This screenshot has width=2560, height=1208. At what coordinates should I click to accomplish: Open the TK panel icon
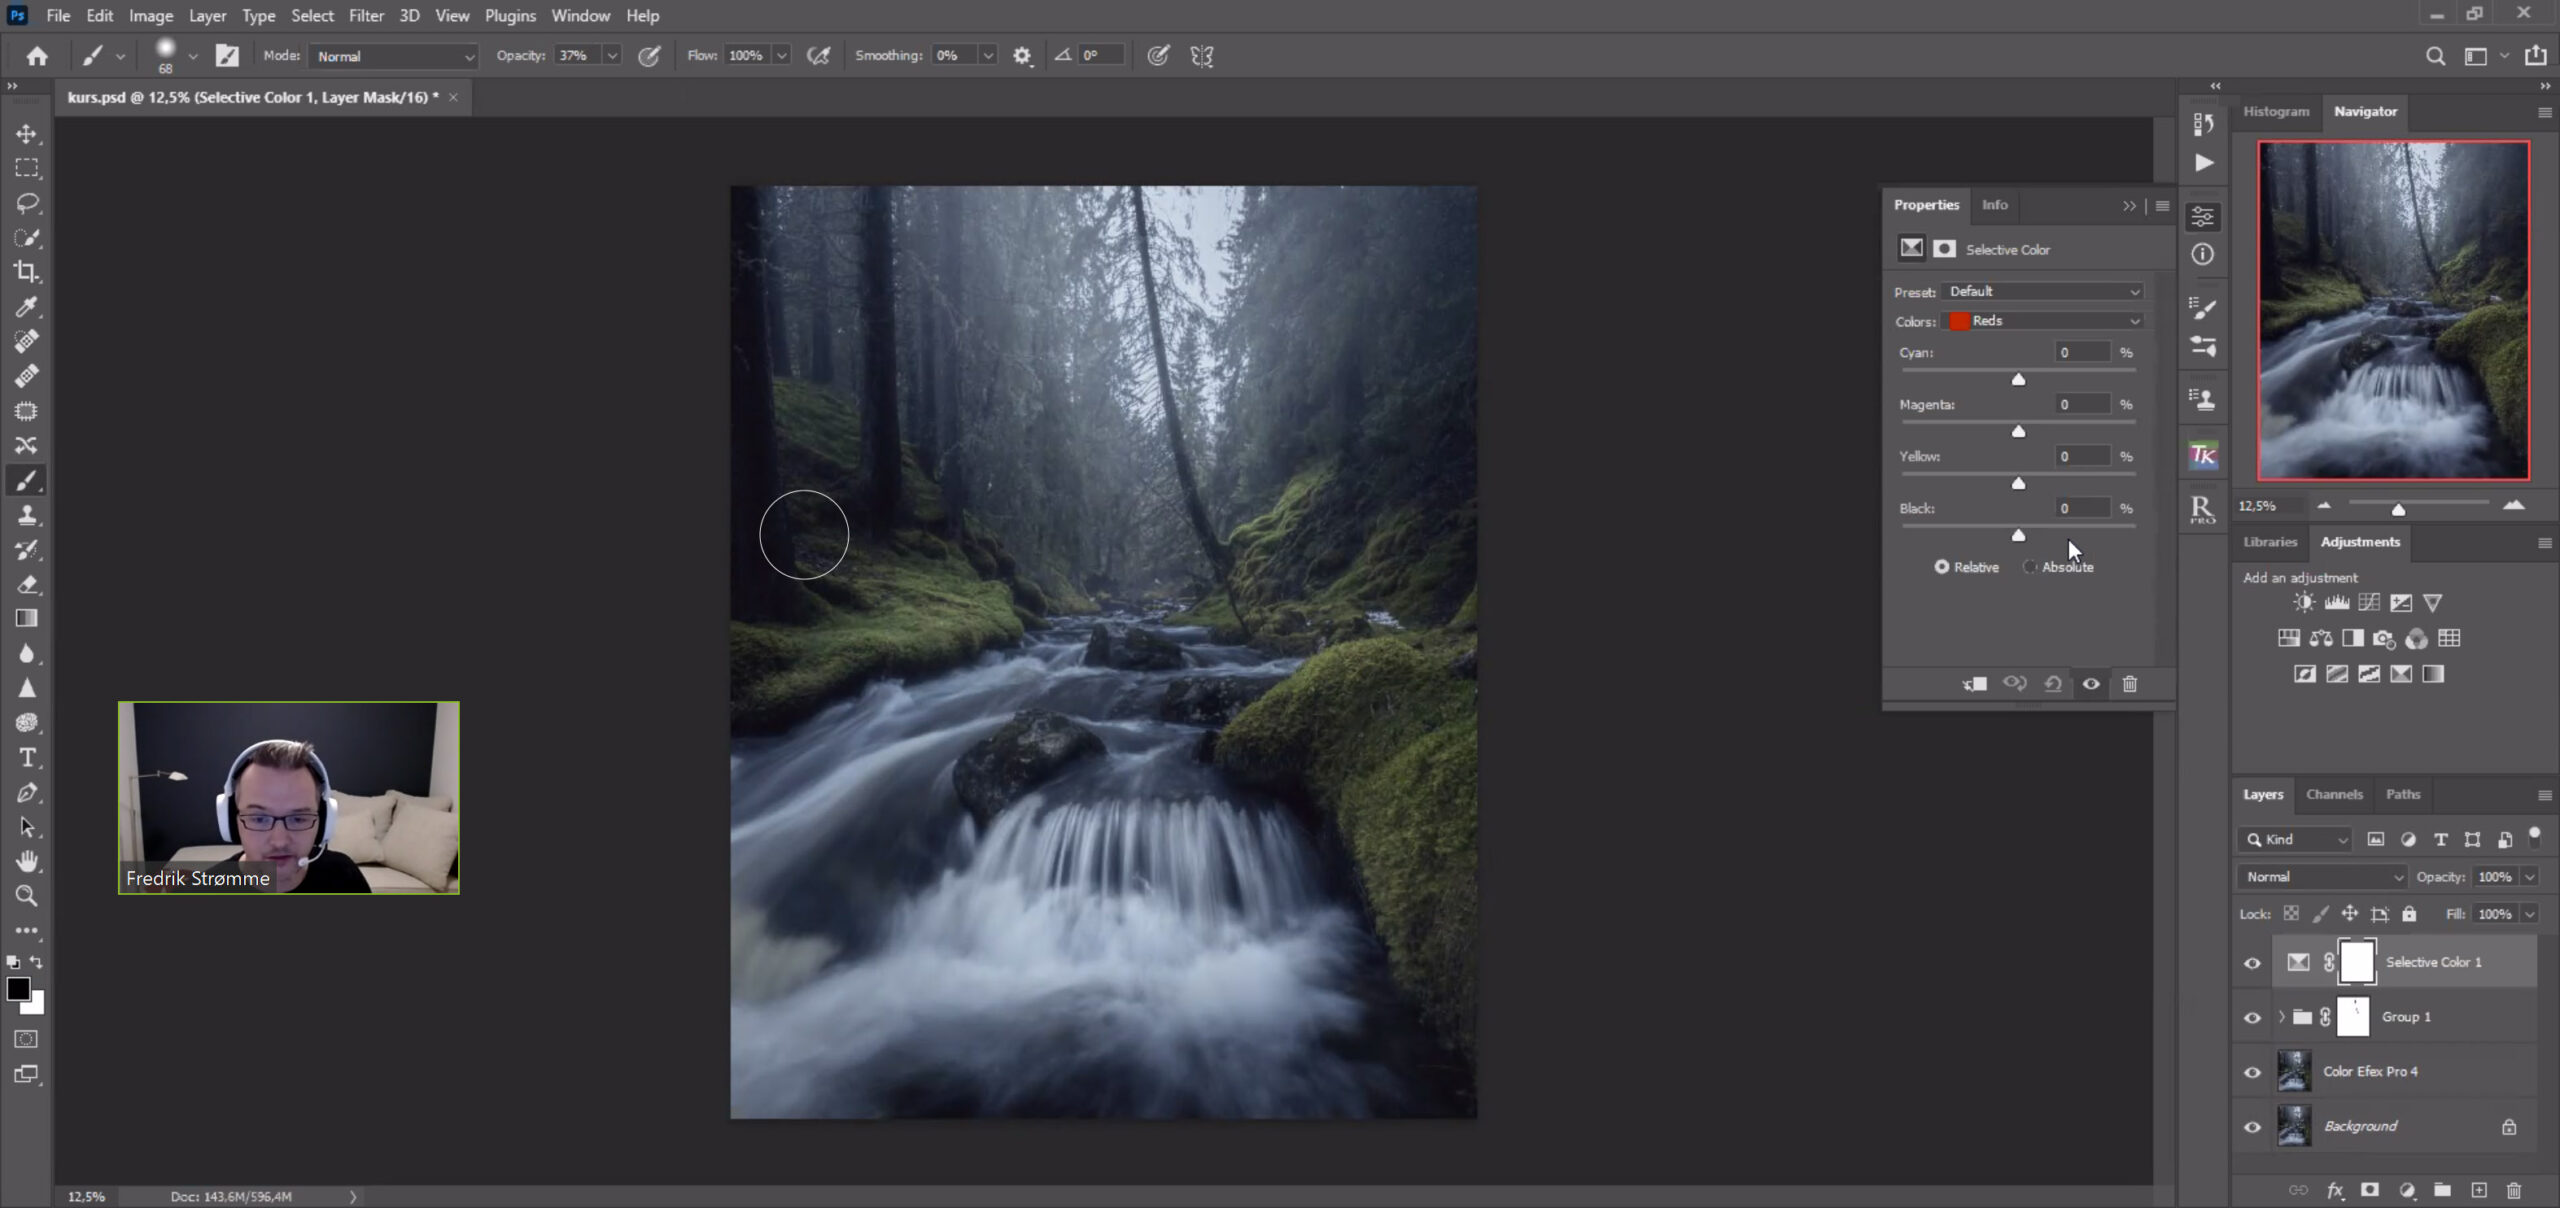(x=2202, y=456)
